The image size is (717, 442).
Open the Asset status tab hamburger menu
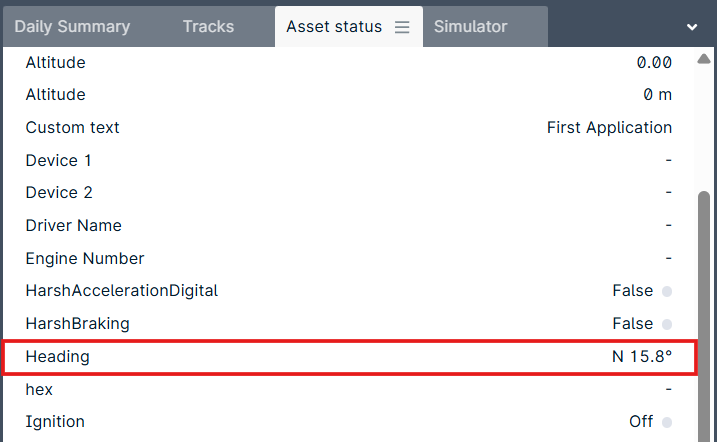[x=402, y=27]
